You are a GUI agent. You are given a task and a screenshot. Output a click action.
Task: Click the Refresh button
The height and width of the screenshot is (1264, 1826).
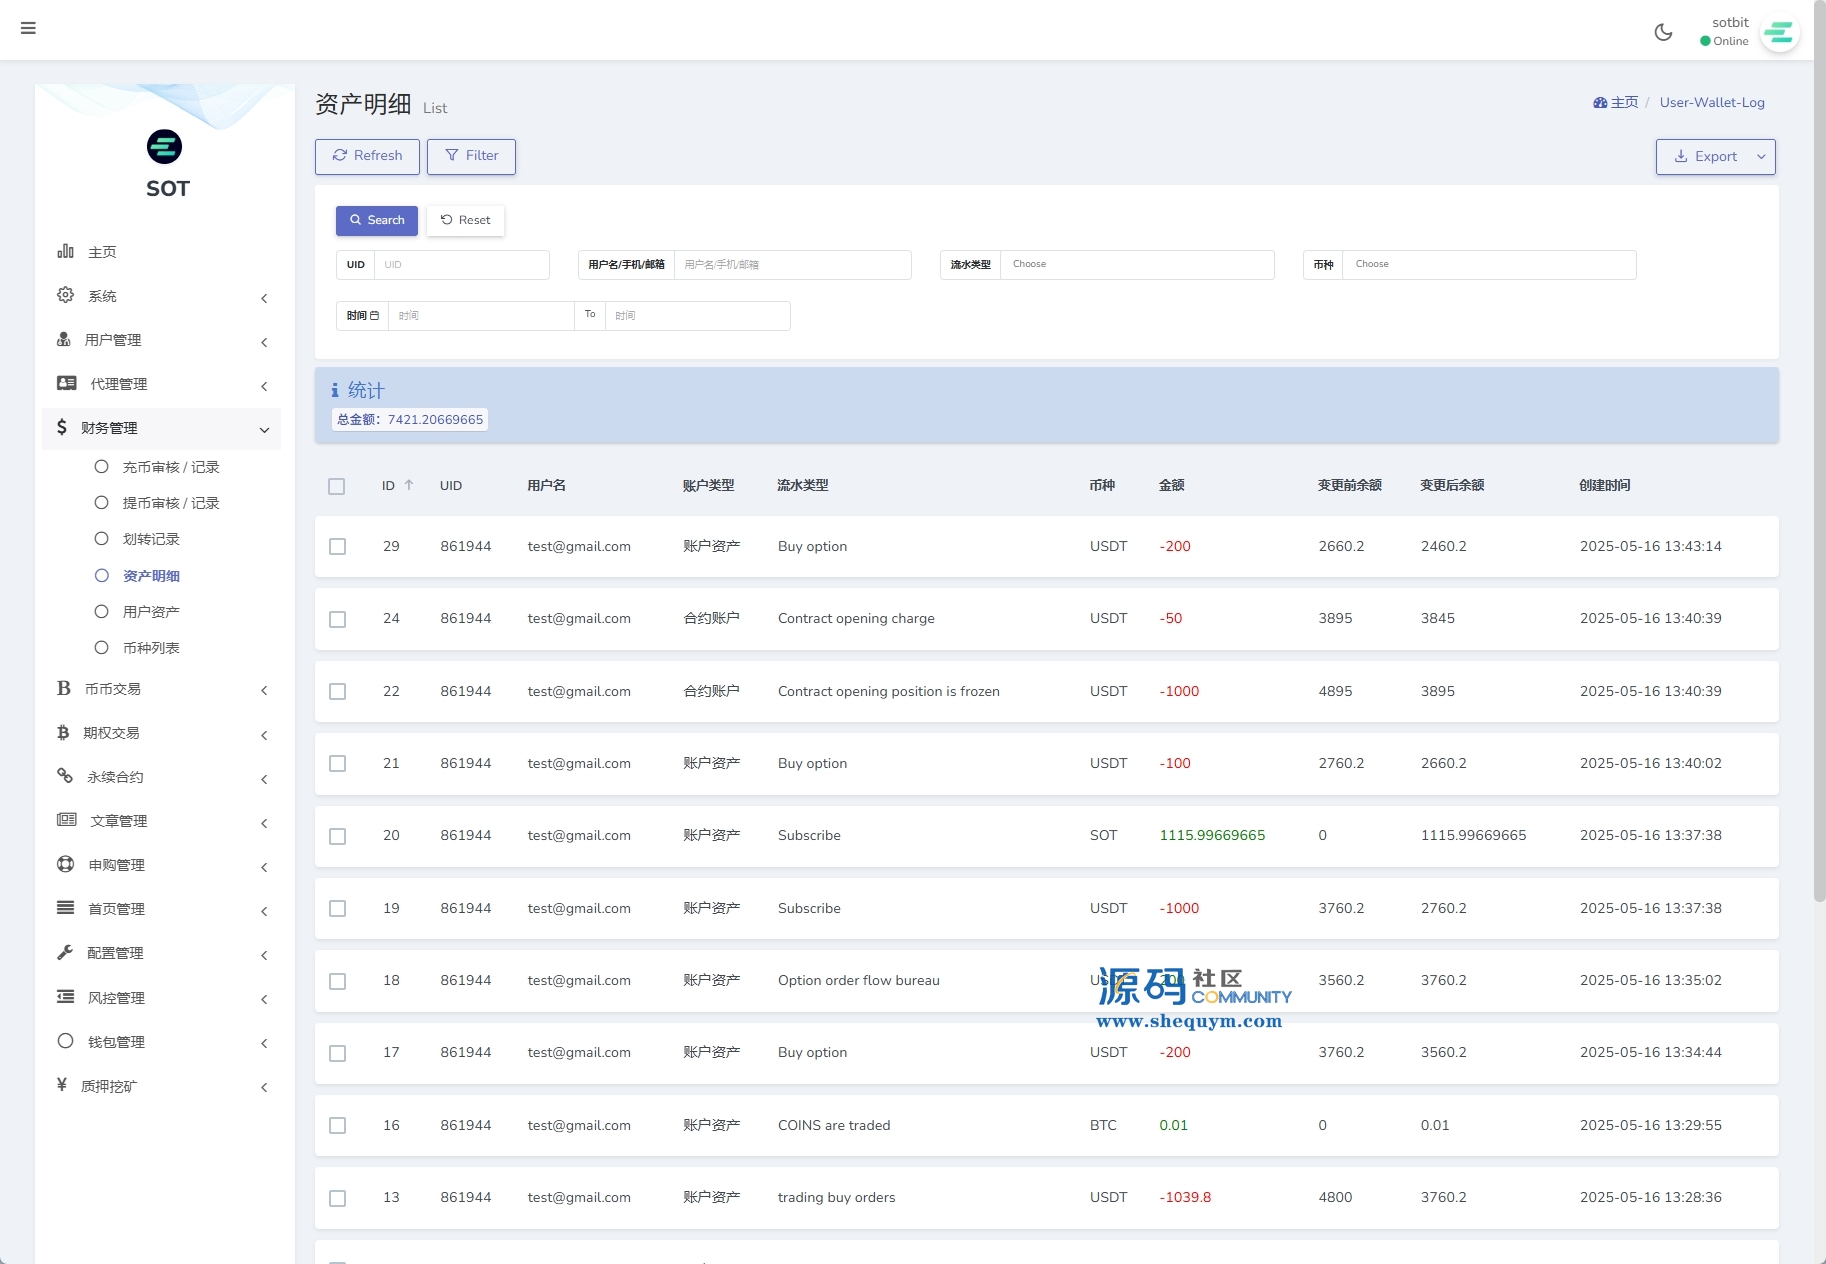coord(367,156)
